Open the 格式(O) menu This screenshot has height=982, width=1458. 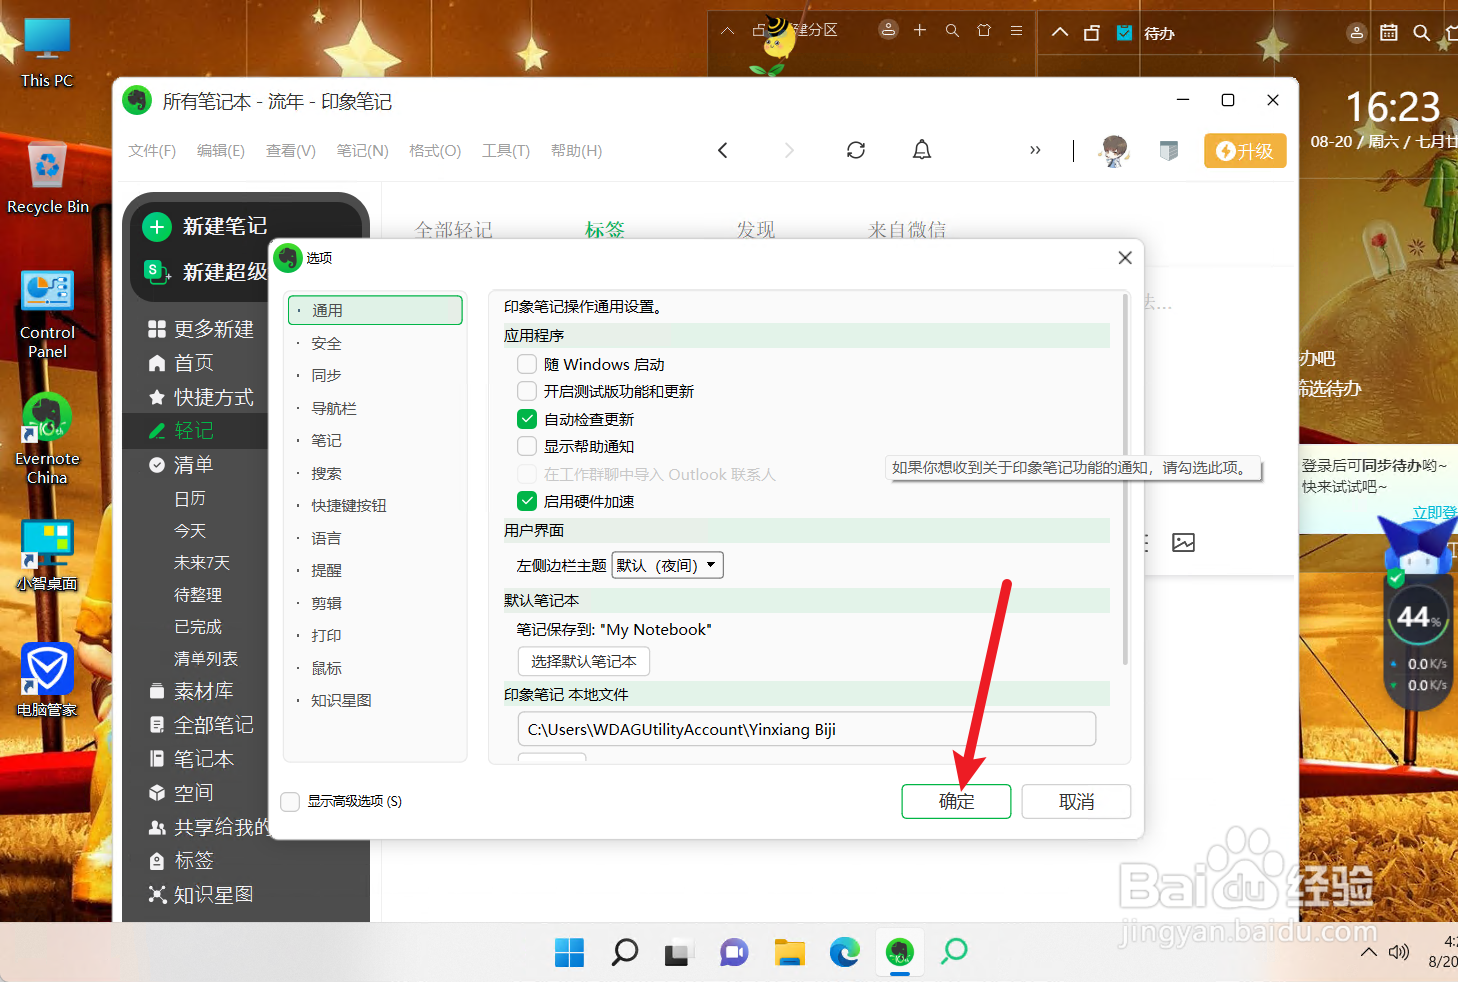click(435, 151)
